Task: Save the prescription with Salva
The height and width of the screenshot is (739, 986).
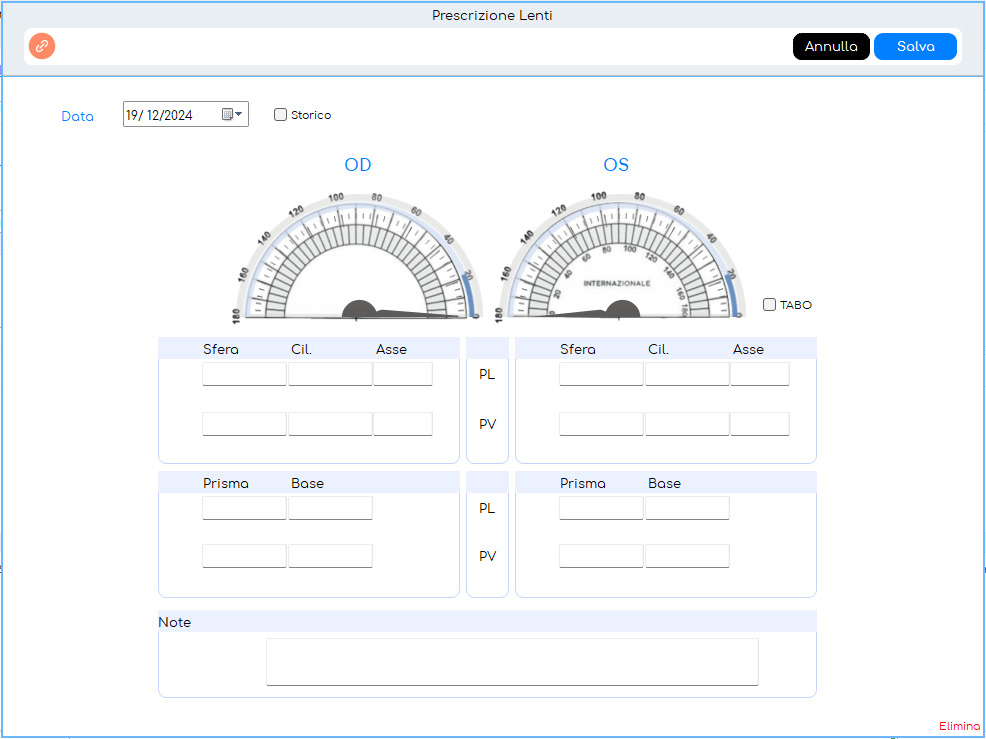Action: pos(915,47)
